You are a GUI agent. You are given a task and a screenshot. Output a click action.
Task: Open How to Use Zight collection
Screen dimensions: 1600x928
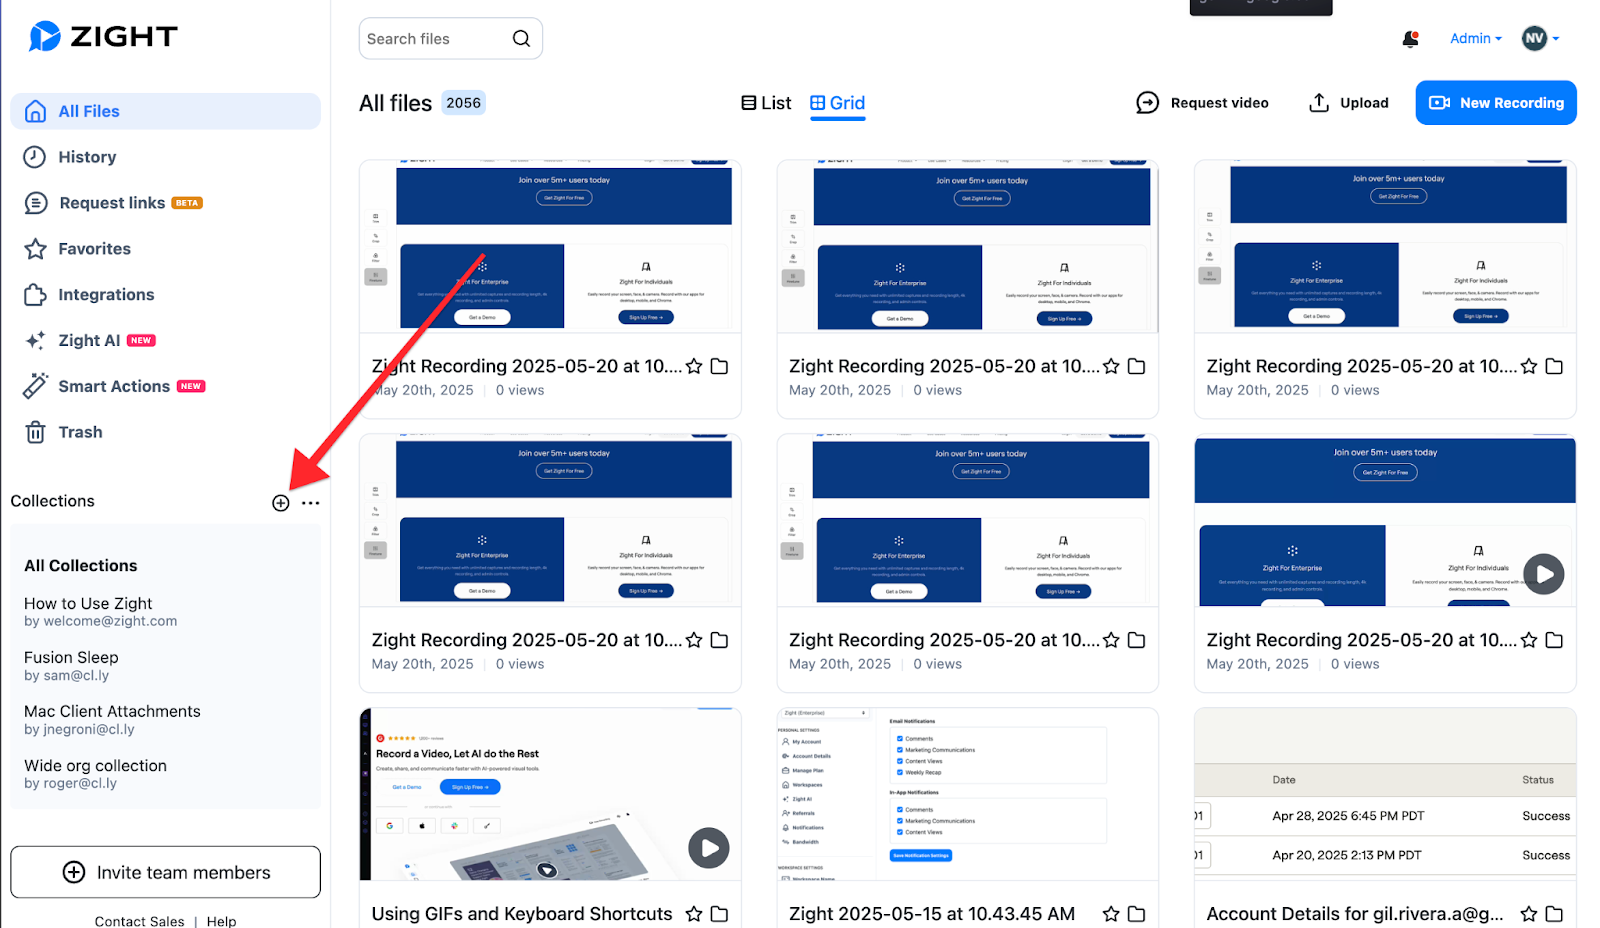pos(100,611)
